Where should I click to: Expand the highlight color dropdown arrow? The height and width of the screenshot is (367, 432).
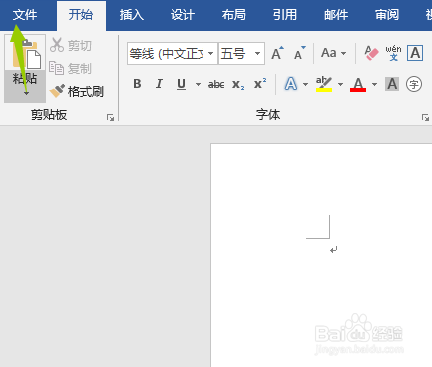coord(340,84)
